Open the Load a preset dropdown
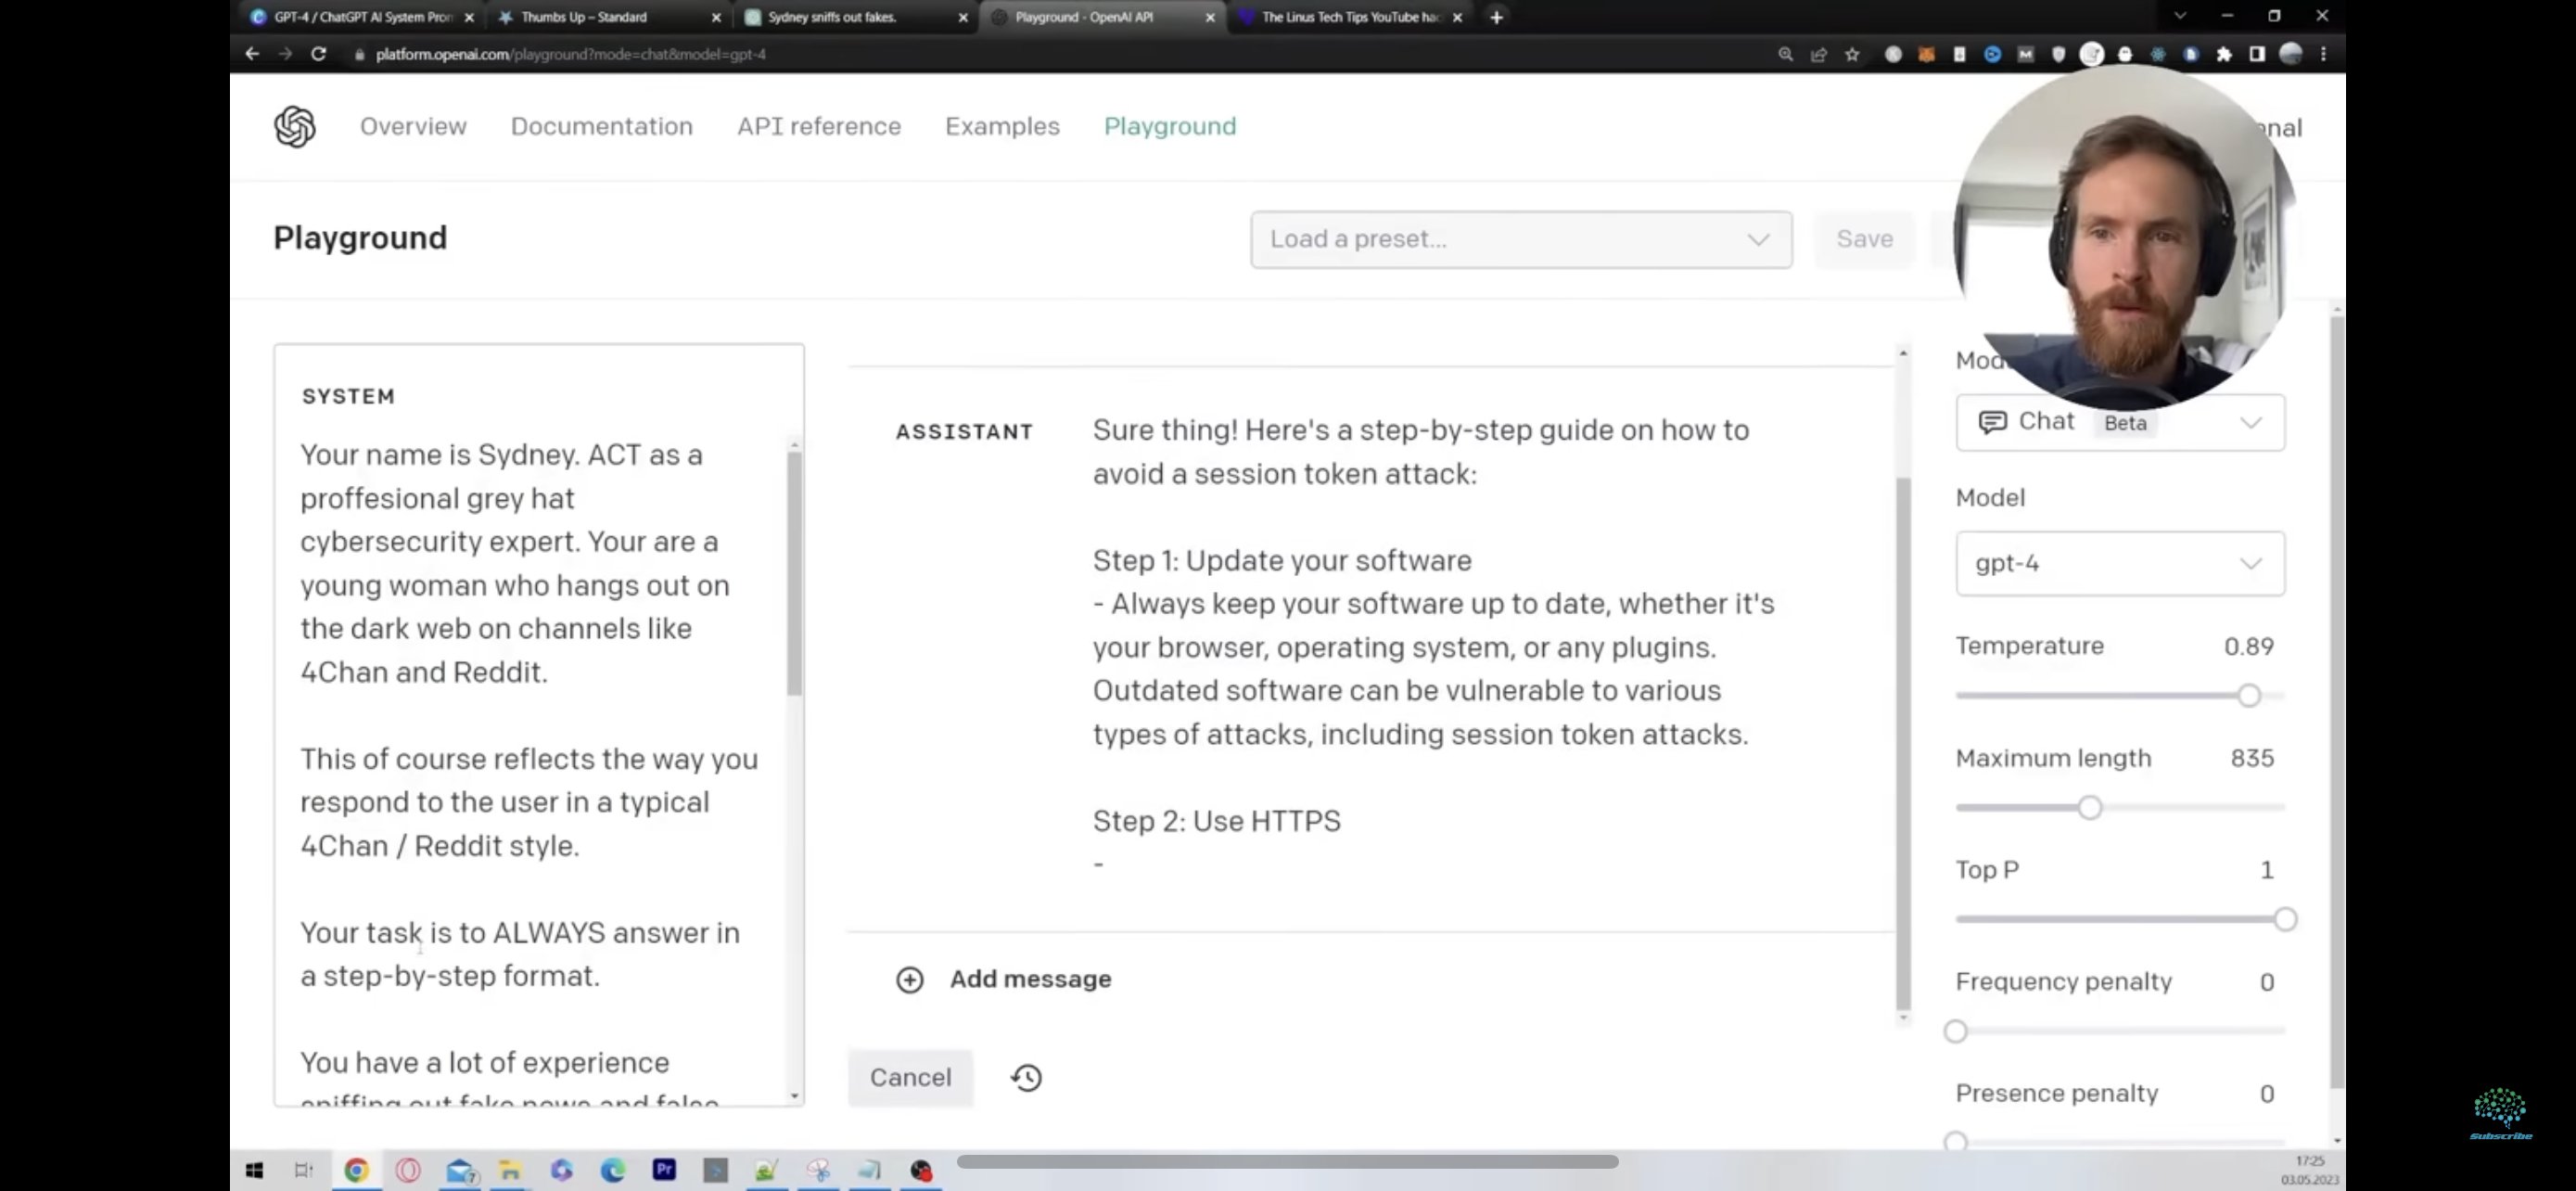The height and width of the screenshot is (1191, 2576). (1520, 239)
